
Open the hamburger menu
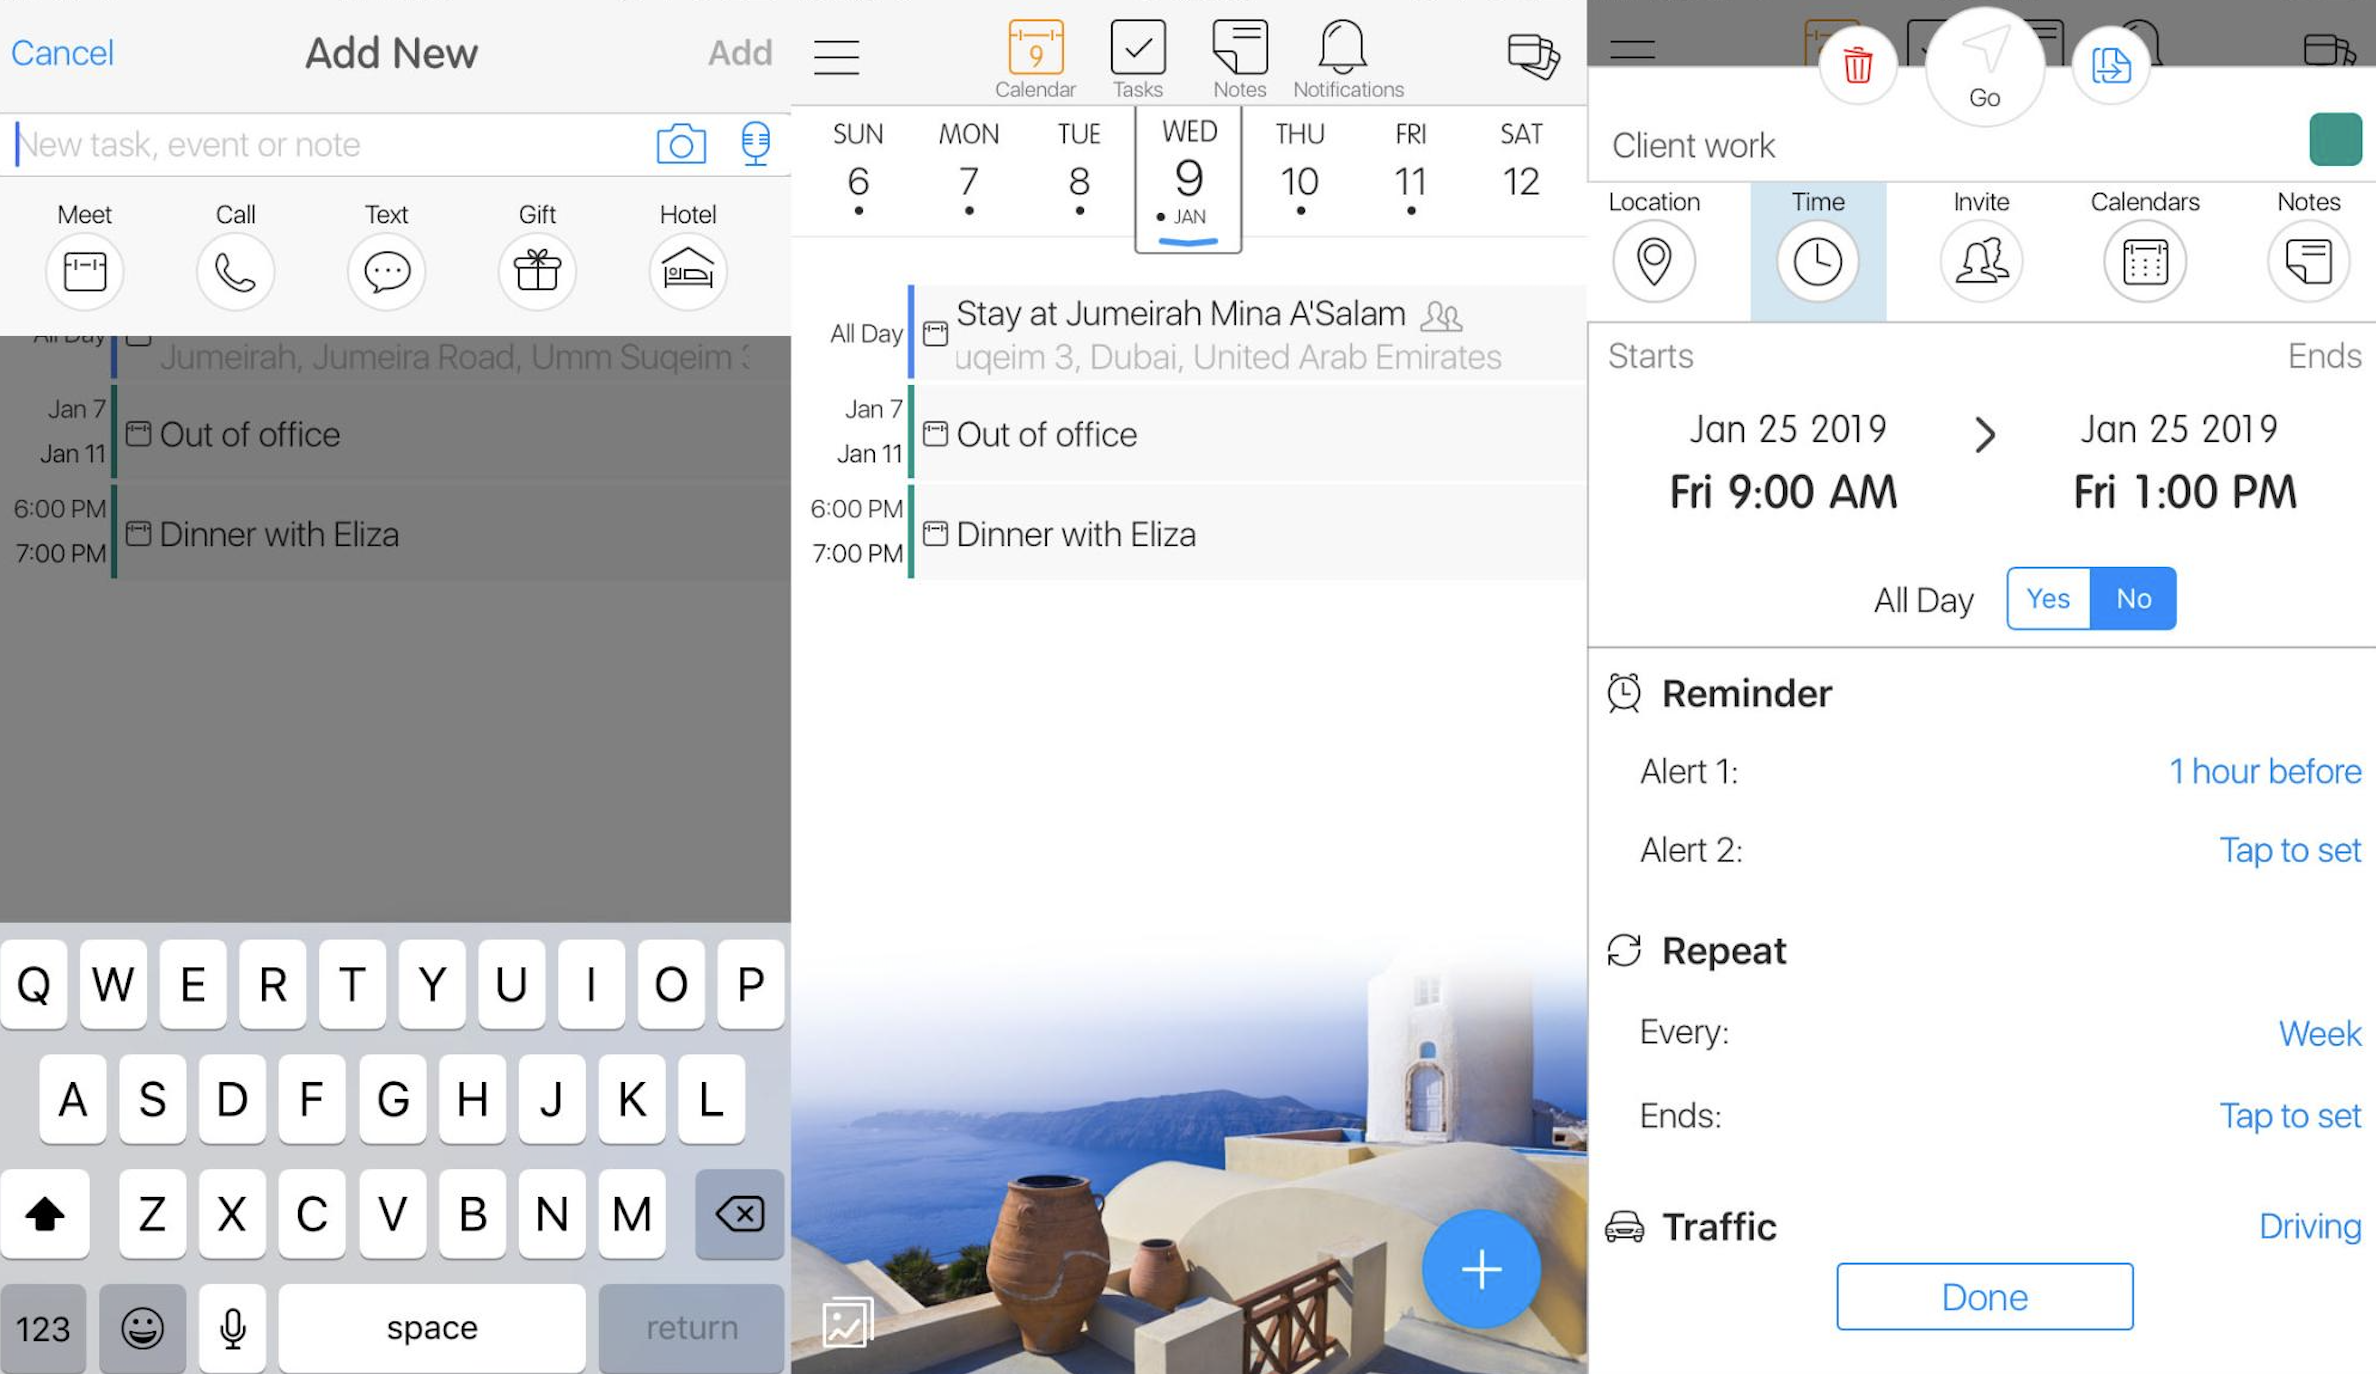(837, 57)
